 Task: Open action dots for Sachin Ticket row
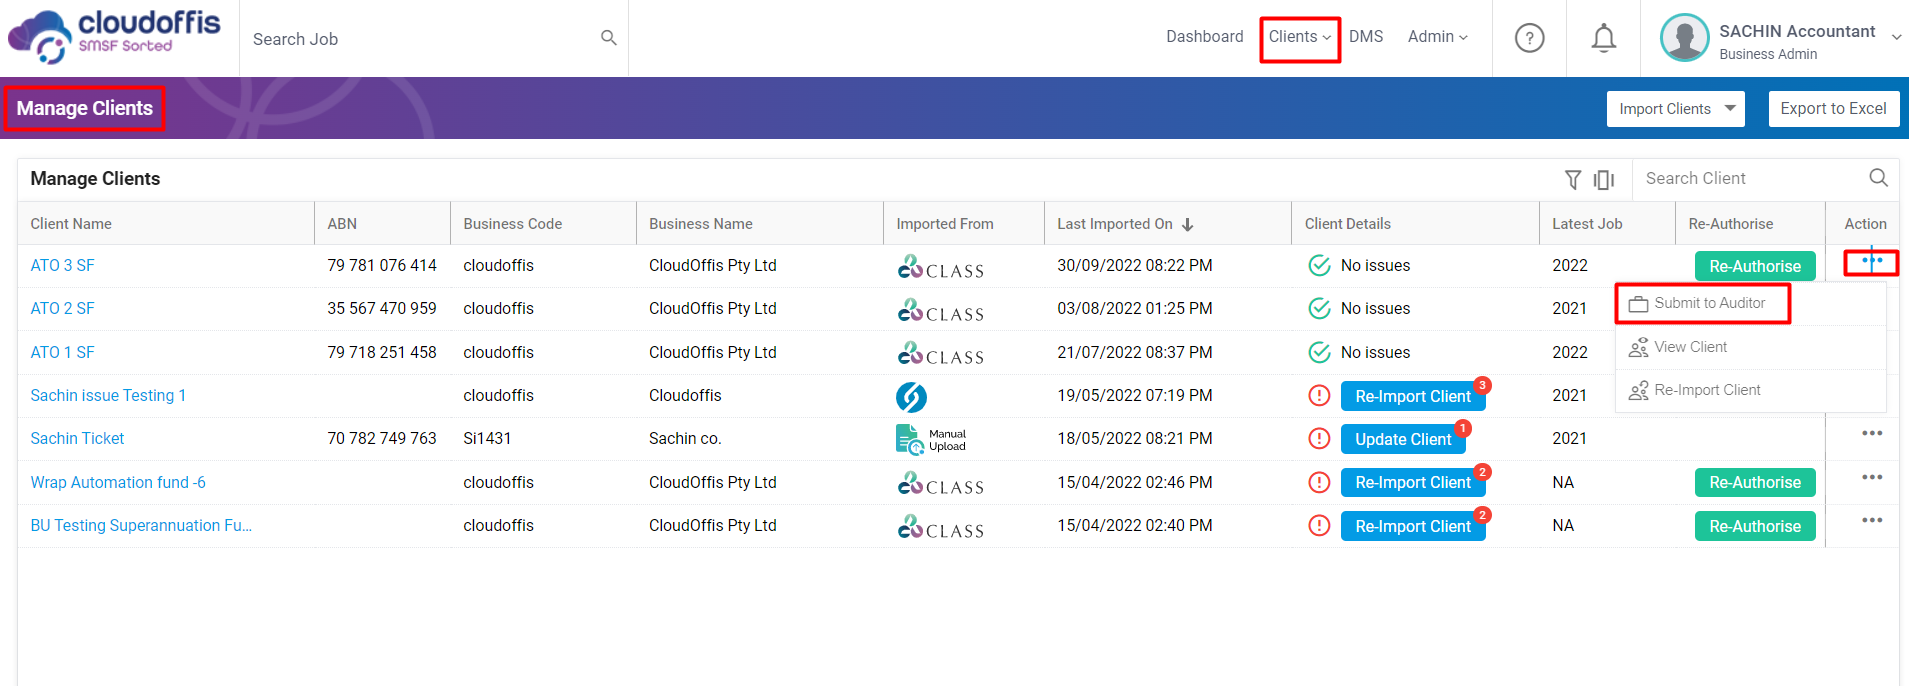point(1871,434)
